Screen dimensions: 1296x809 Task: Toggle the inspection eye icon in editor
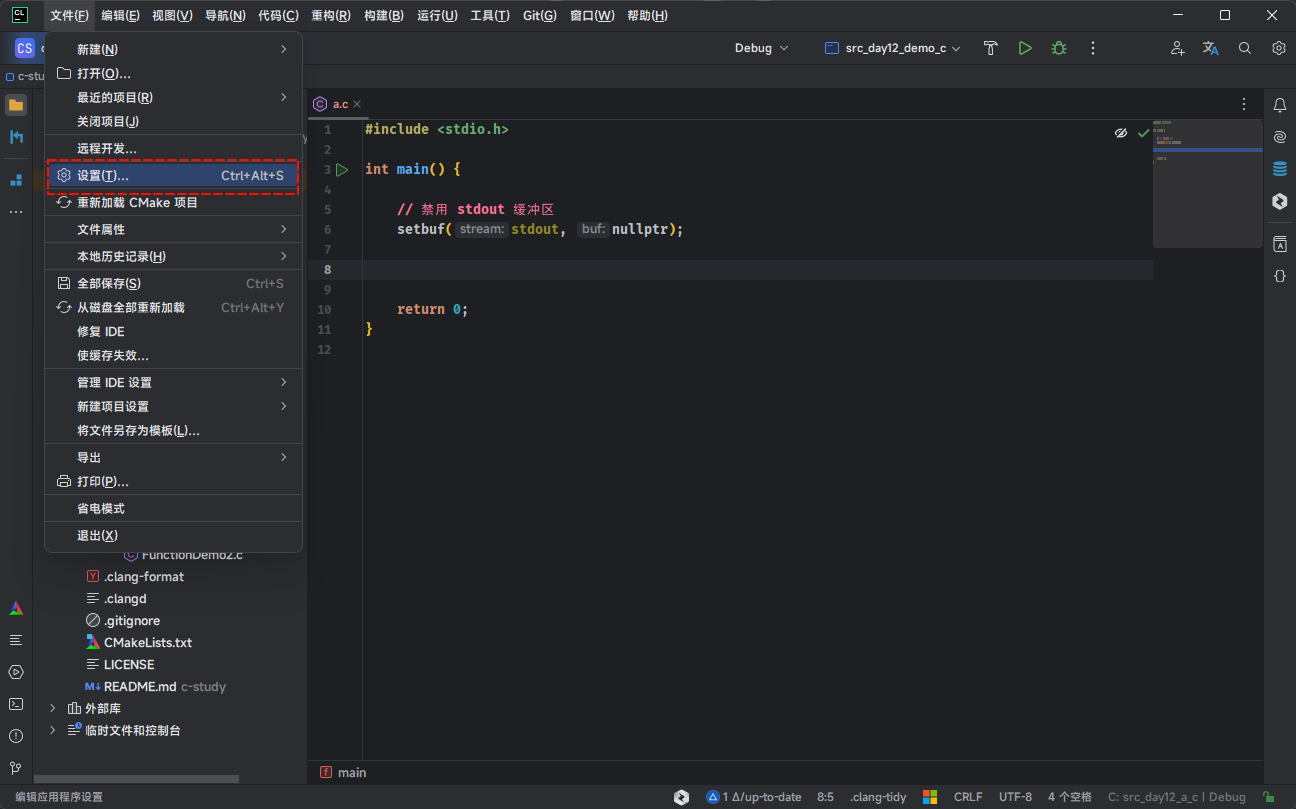(x=1121, y=132)
